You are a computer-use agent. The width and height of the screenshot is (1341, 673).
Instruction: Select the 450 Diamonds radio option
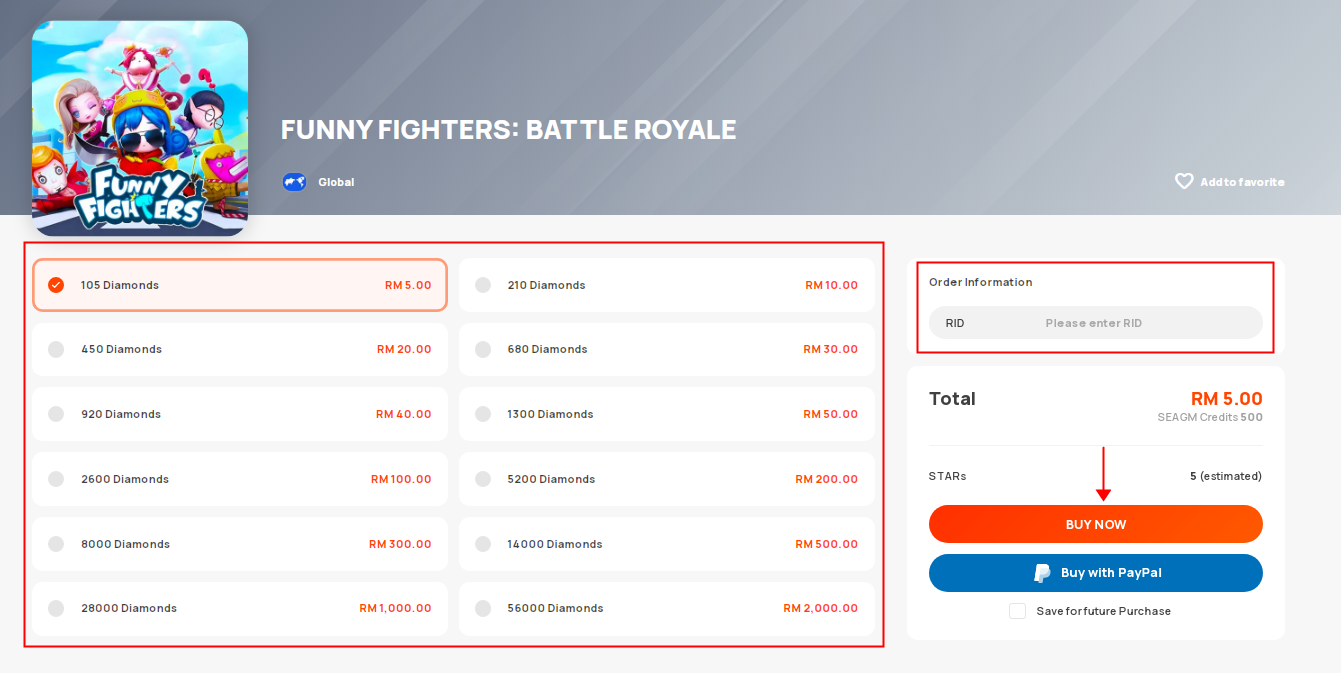[56, 349]
